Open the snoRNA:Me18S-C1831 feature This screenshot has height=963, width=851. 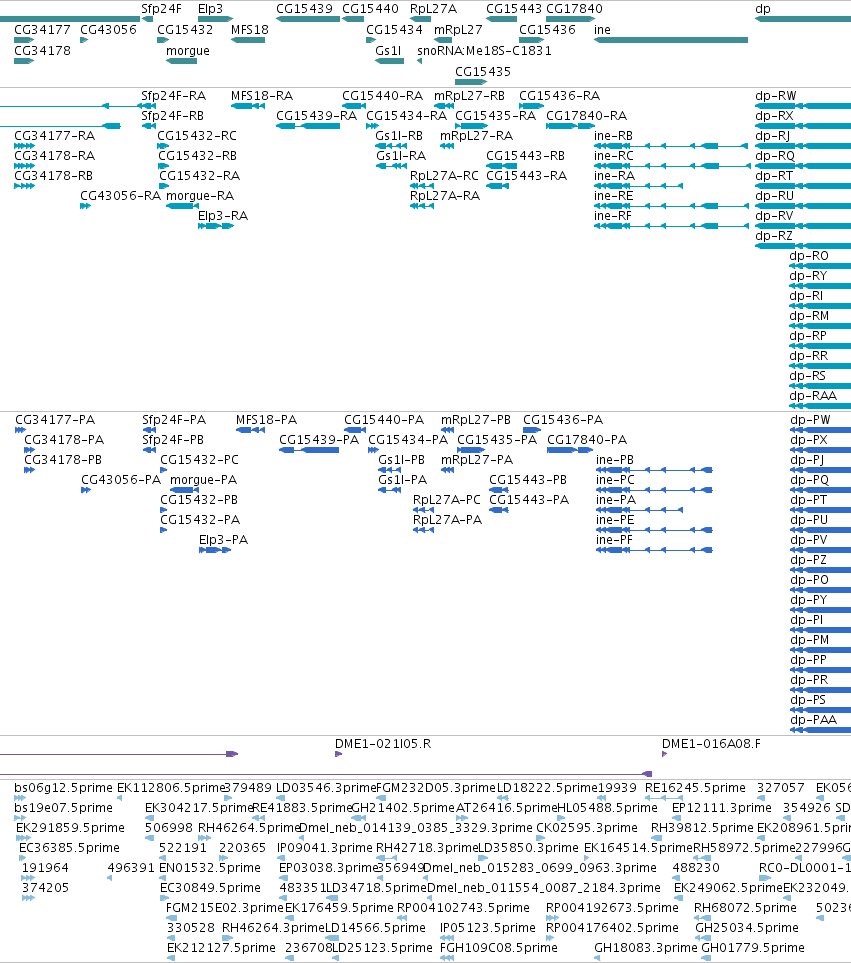[419, 61]
